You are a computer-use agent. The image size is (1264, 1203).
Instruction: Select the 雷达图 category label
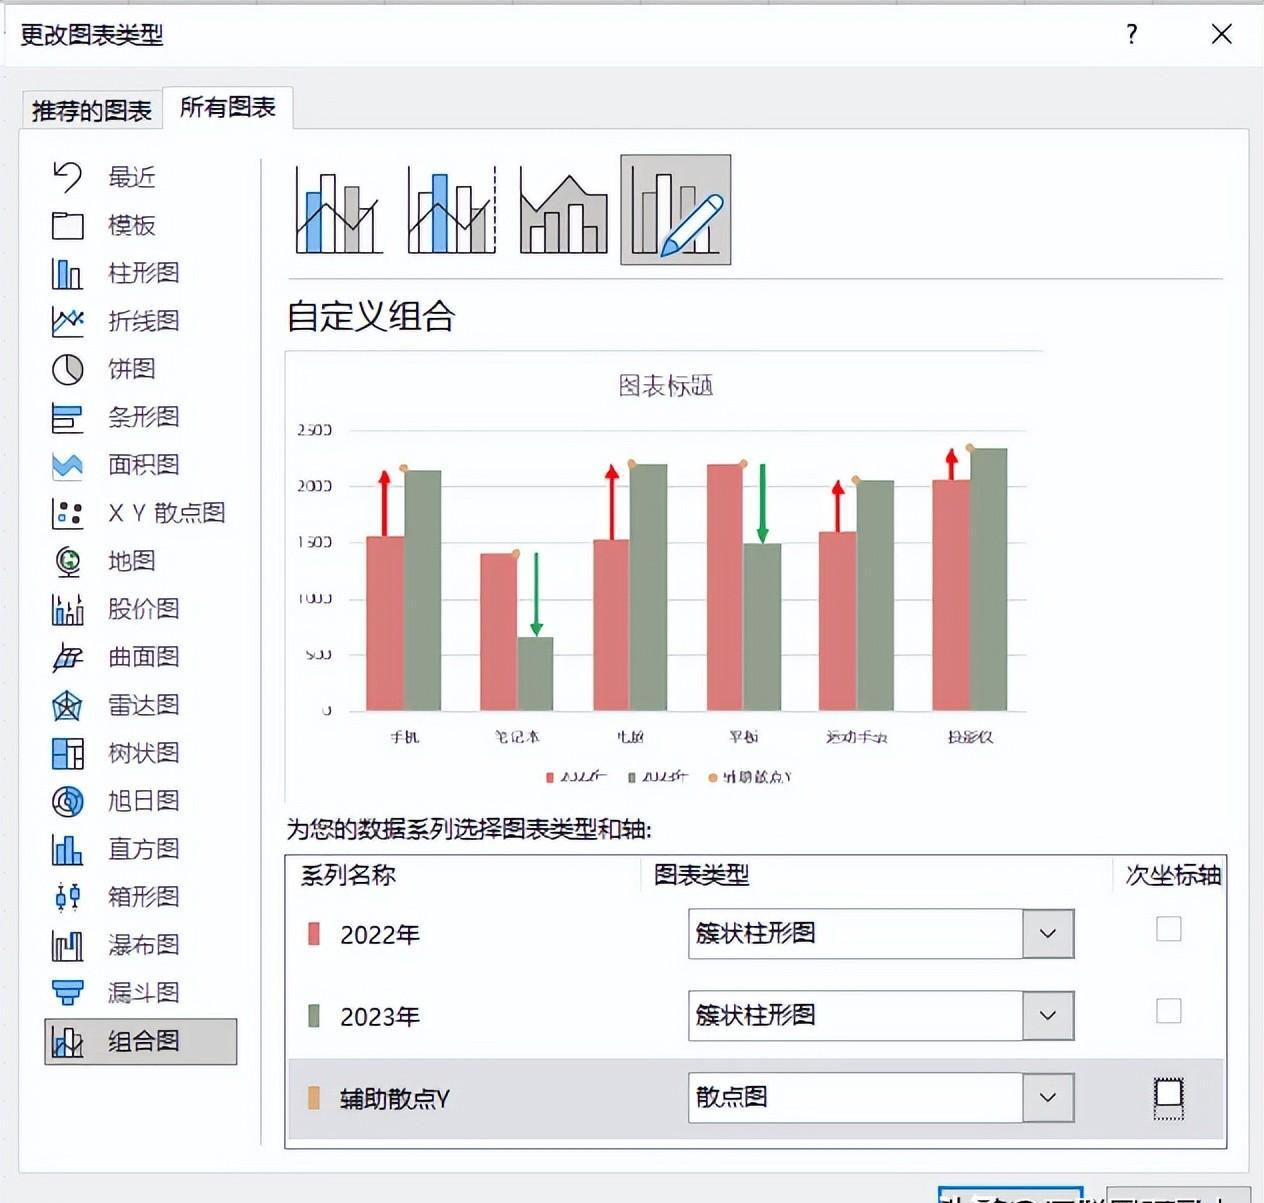[x=144, y=705]
